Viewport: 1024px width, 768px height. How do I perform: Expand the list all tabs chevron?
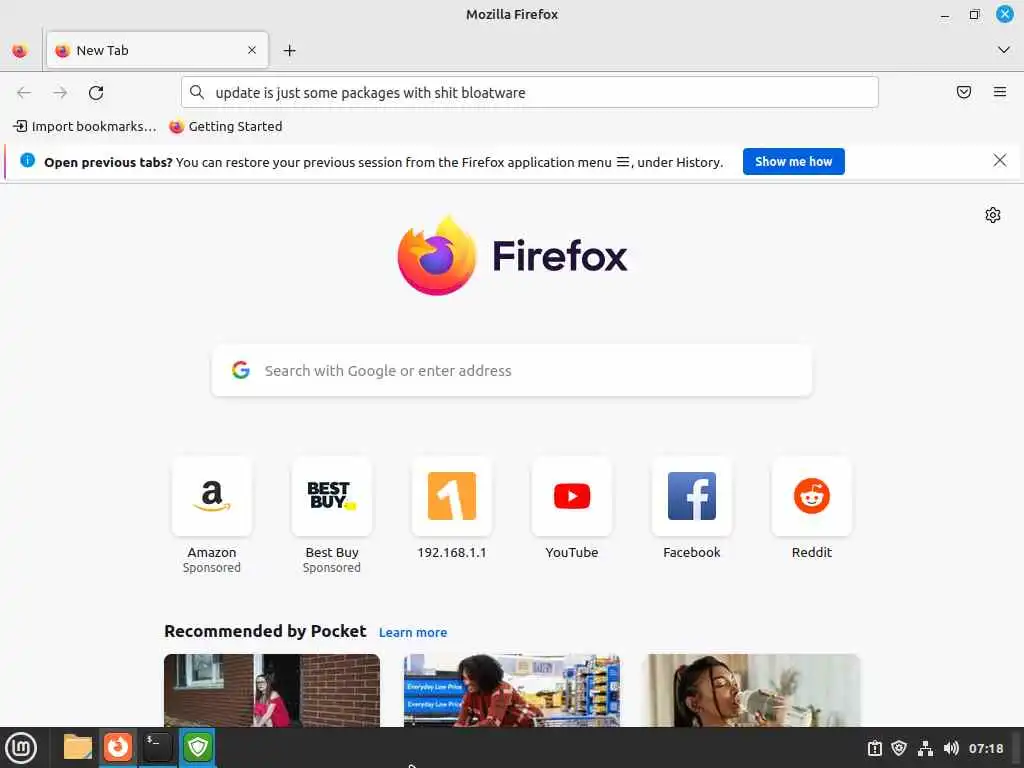[x=1004, y=50]
